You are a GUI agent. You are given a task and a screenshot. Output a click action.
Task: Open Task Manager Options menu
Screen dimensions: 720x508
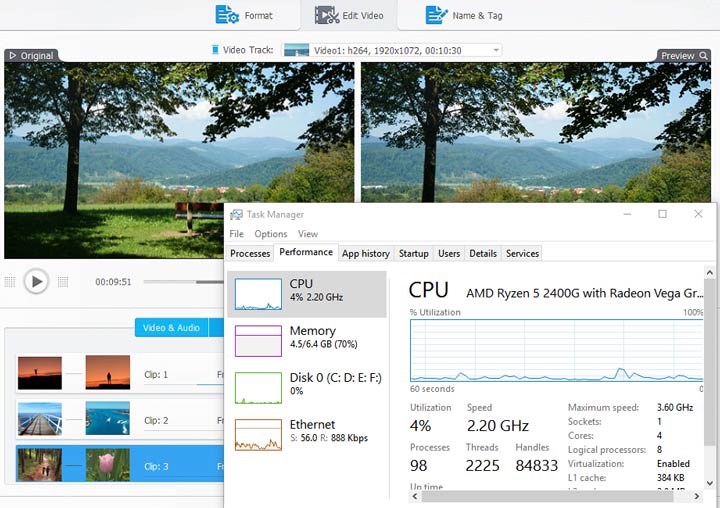(271, 234)
